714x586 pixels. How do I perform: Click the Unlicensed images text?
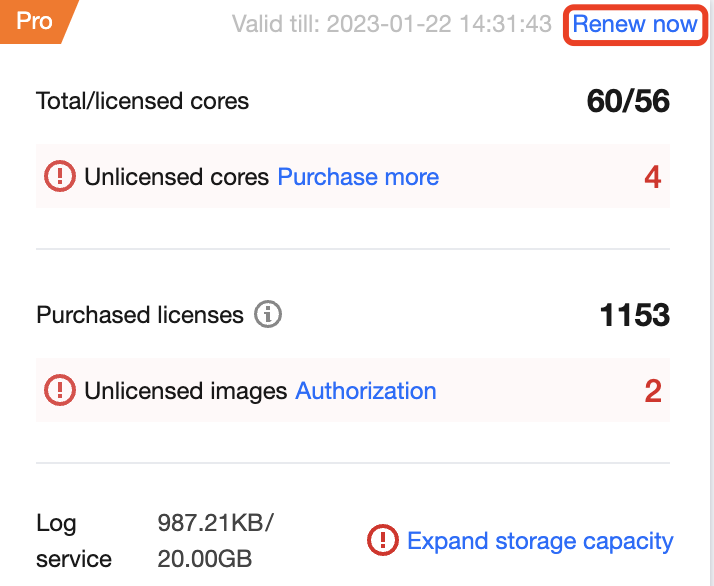185,391
